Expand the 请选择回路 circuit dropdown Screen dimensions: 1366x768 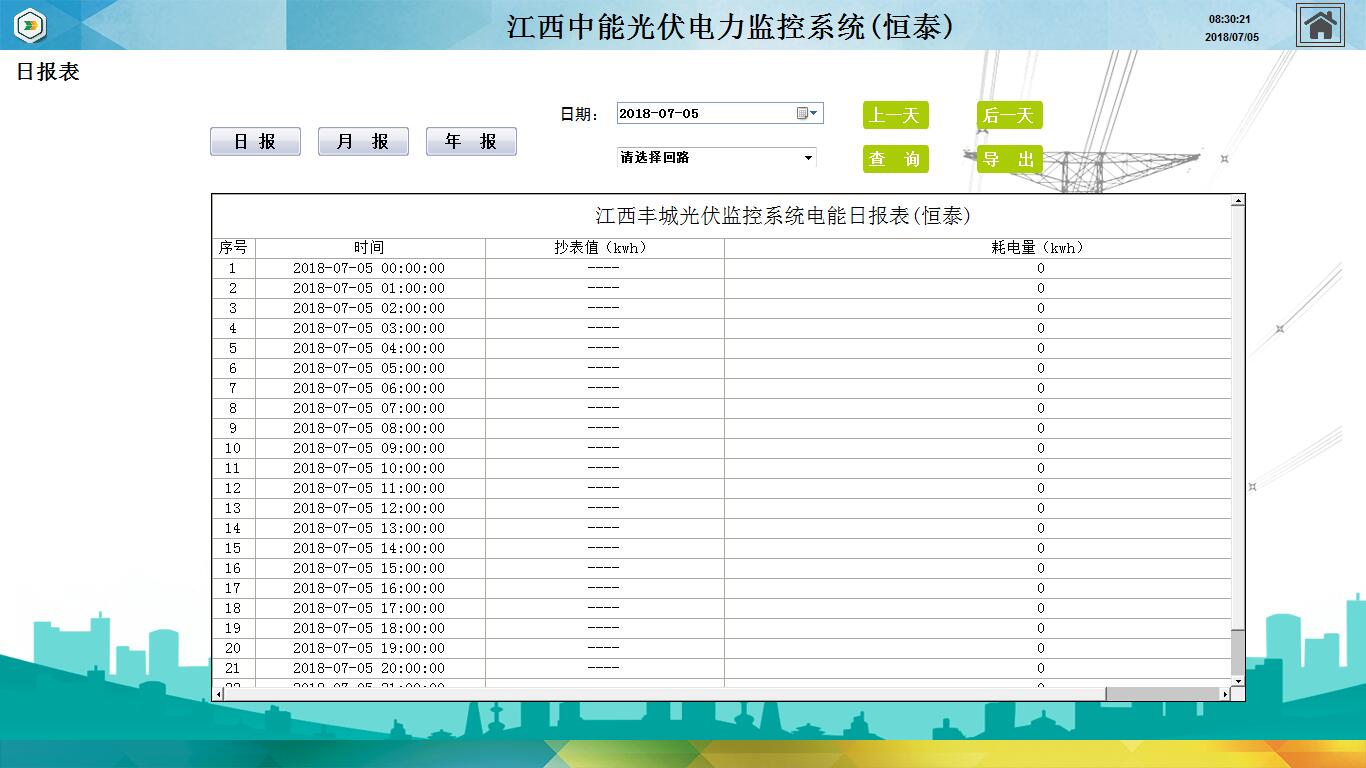click(808, 158)
